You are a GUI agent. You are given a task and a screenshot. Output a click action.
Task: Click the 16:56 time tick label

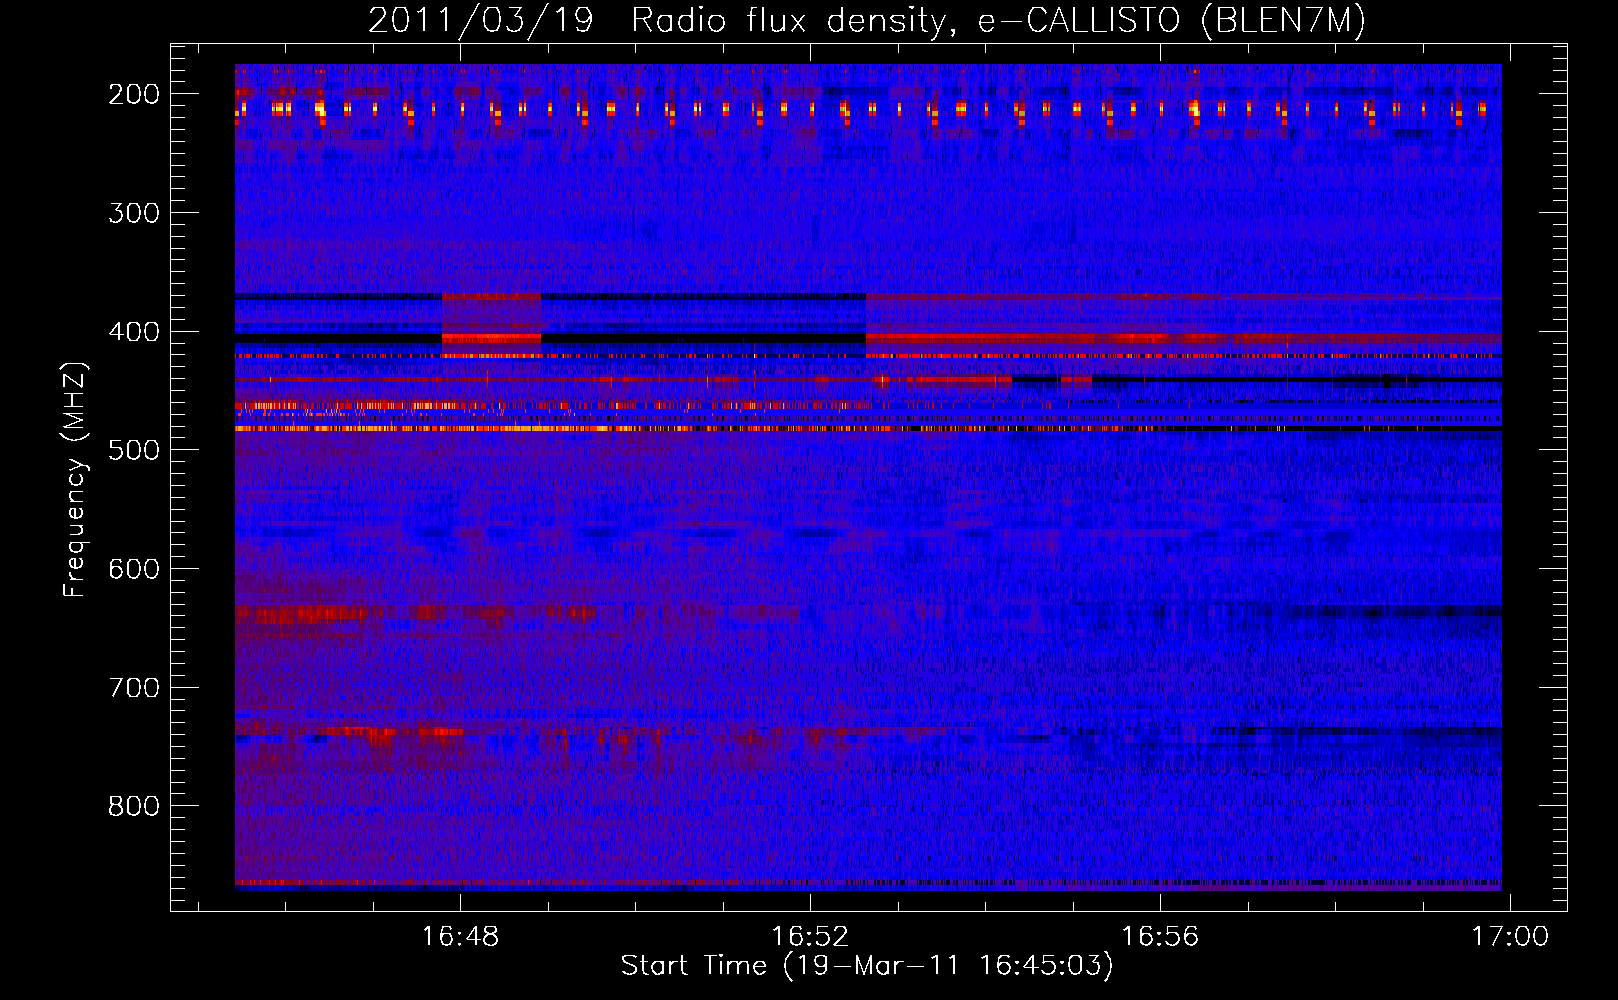(1160, 936)
